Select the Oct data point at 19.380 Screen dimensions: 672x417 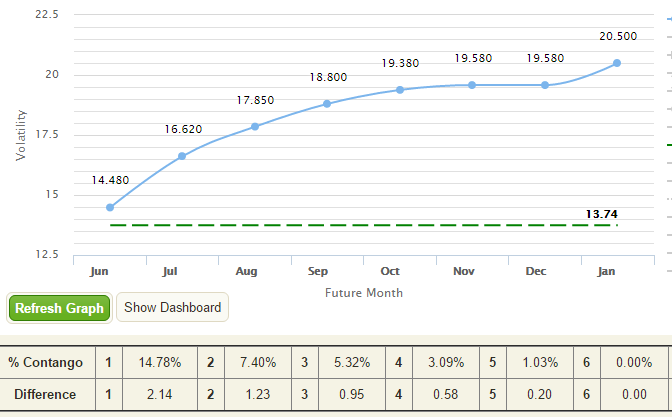tap(400, 90)
